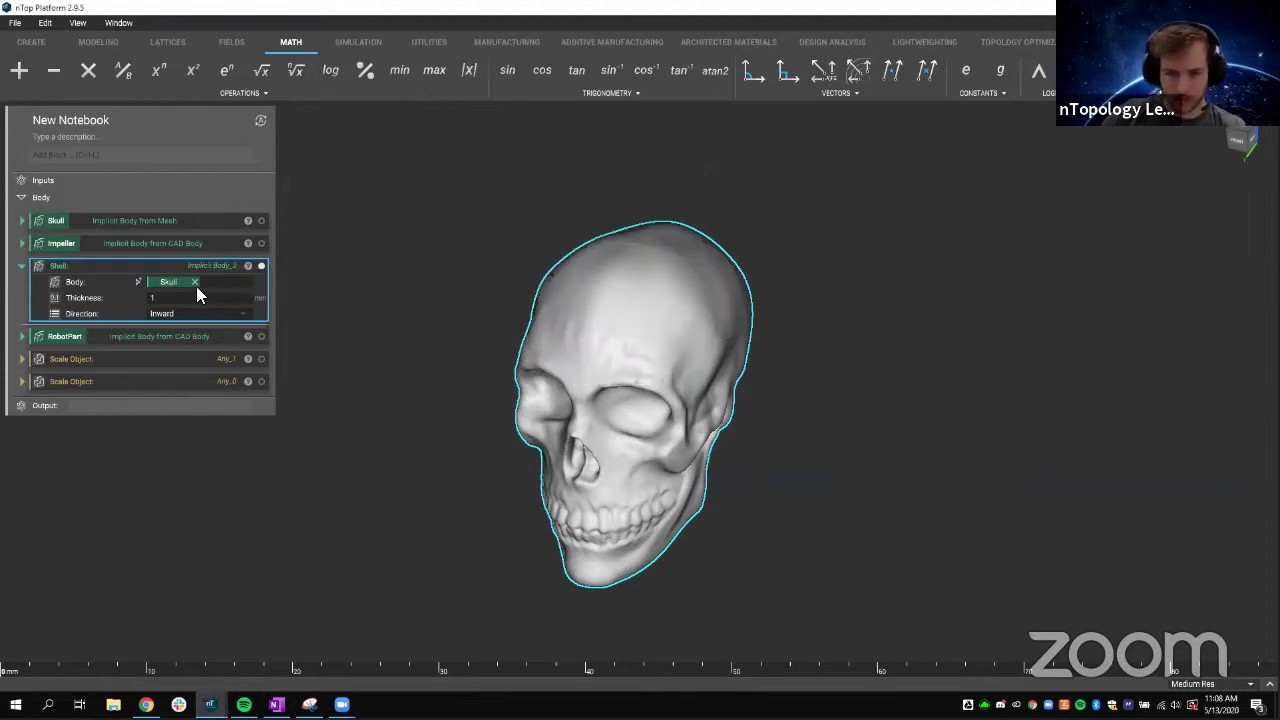Click the Euler constant e icon
The image size is (1280, 720).
(965, 70)
